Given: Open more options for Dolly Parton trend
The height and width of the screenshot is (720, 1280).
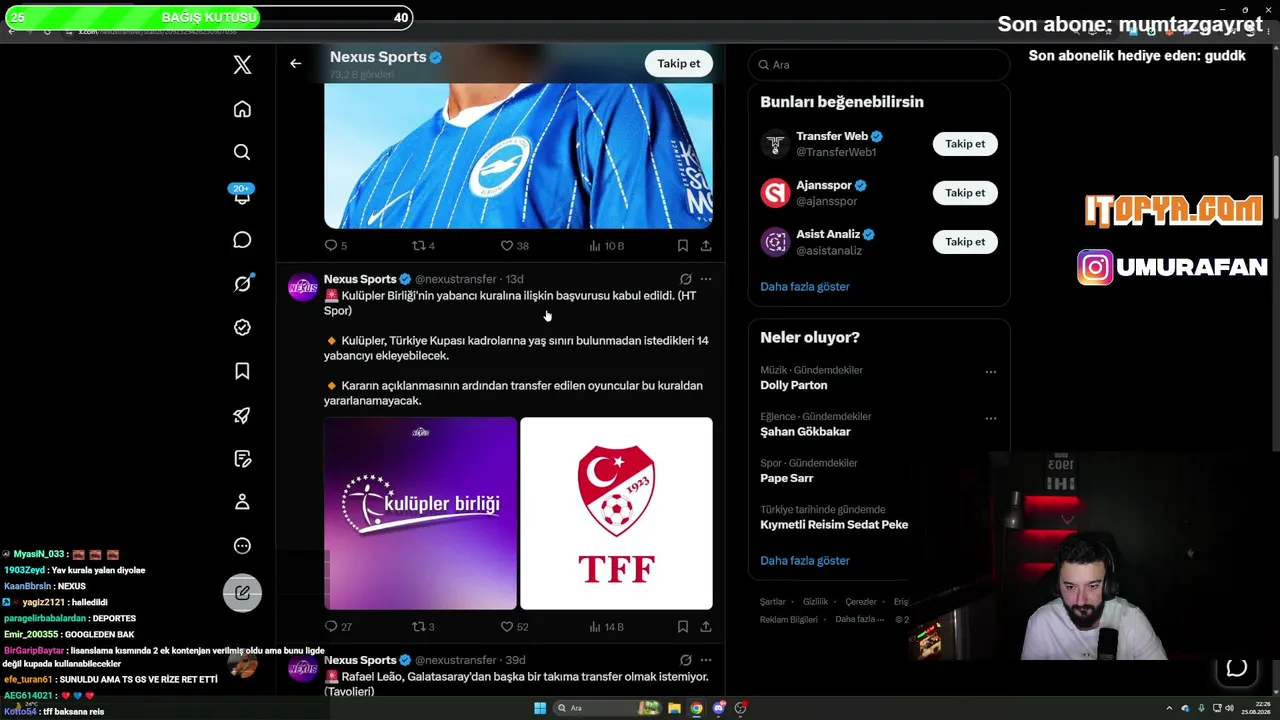Looking at the screenshot, I should [x=991, y=372].
